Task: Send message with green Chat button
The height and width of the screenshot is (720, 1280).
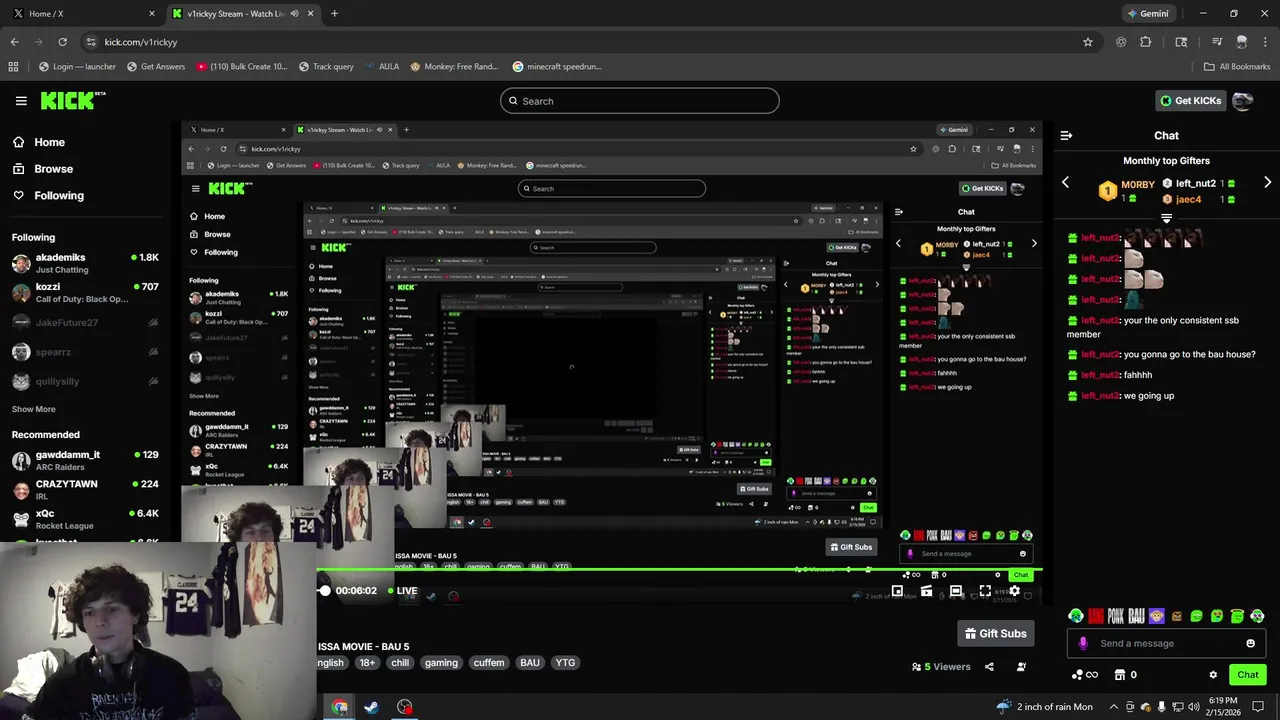Action: click(1247, 675)
